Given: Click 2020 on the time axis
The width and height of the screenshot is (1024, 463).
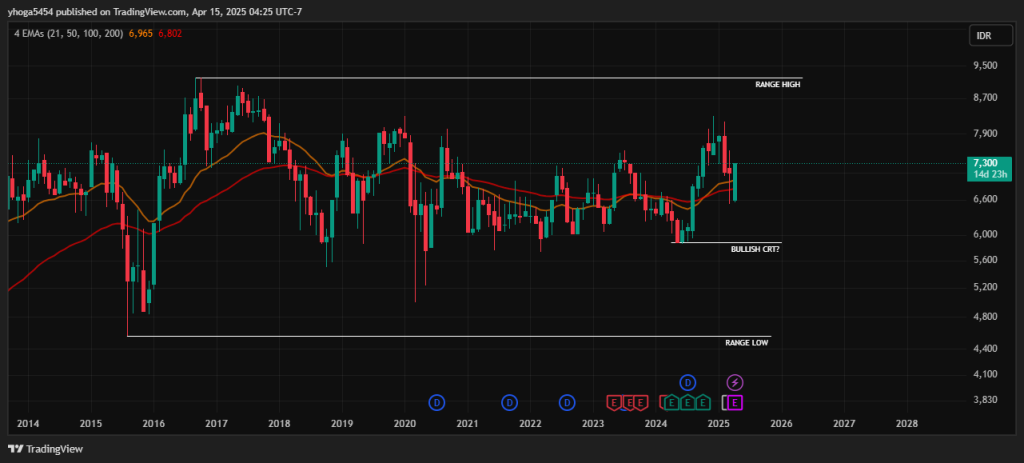Looking at the screenshot, I should 405,424.
